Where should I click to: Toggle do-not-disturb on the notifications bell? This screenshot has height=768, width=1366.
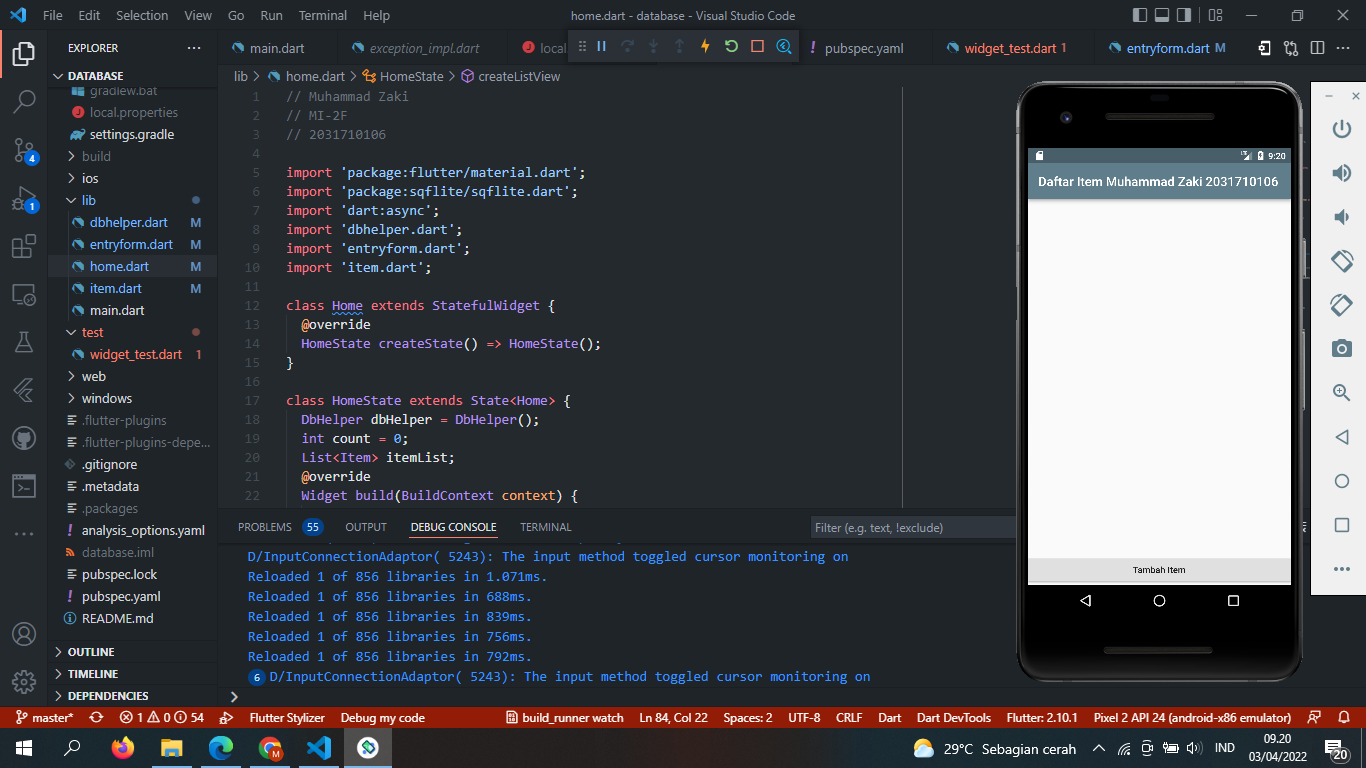point(1342,717)
